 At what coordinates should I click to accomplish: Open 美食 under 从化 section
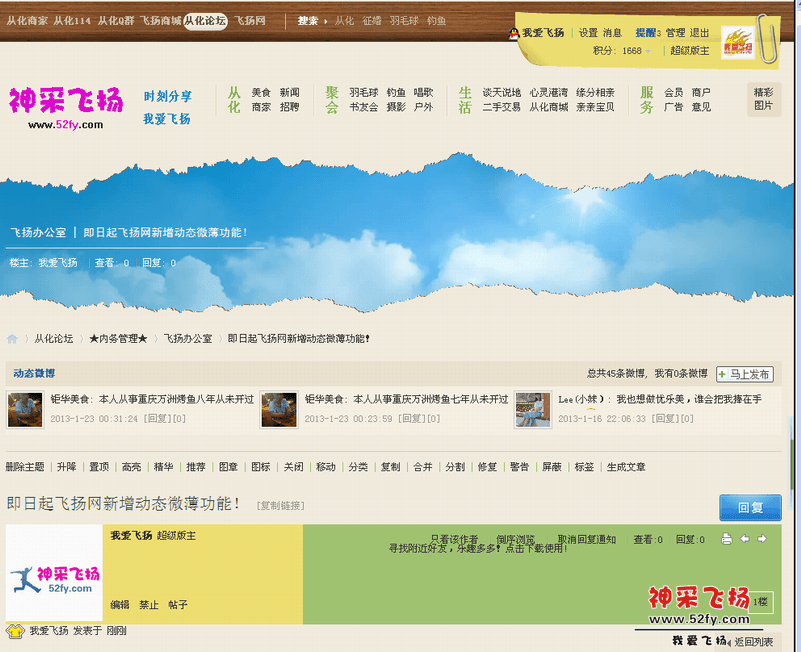click(261, 92)
